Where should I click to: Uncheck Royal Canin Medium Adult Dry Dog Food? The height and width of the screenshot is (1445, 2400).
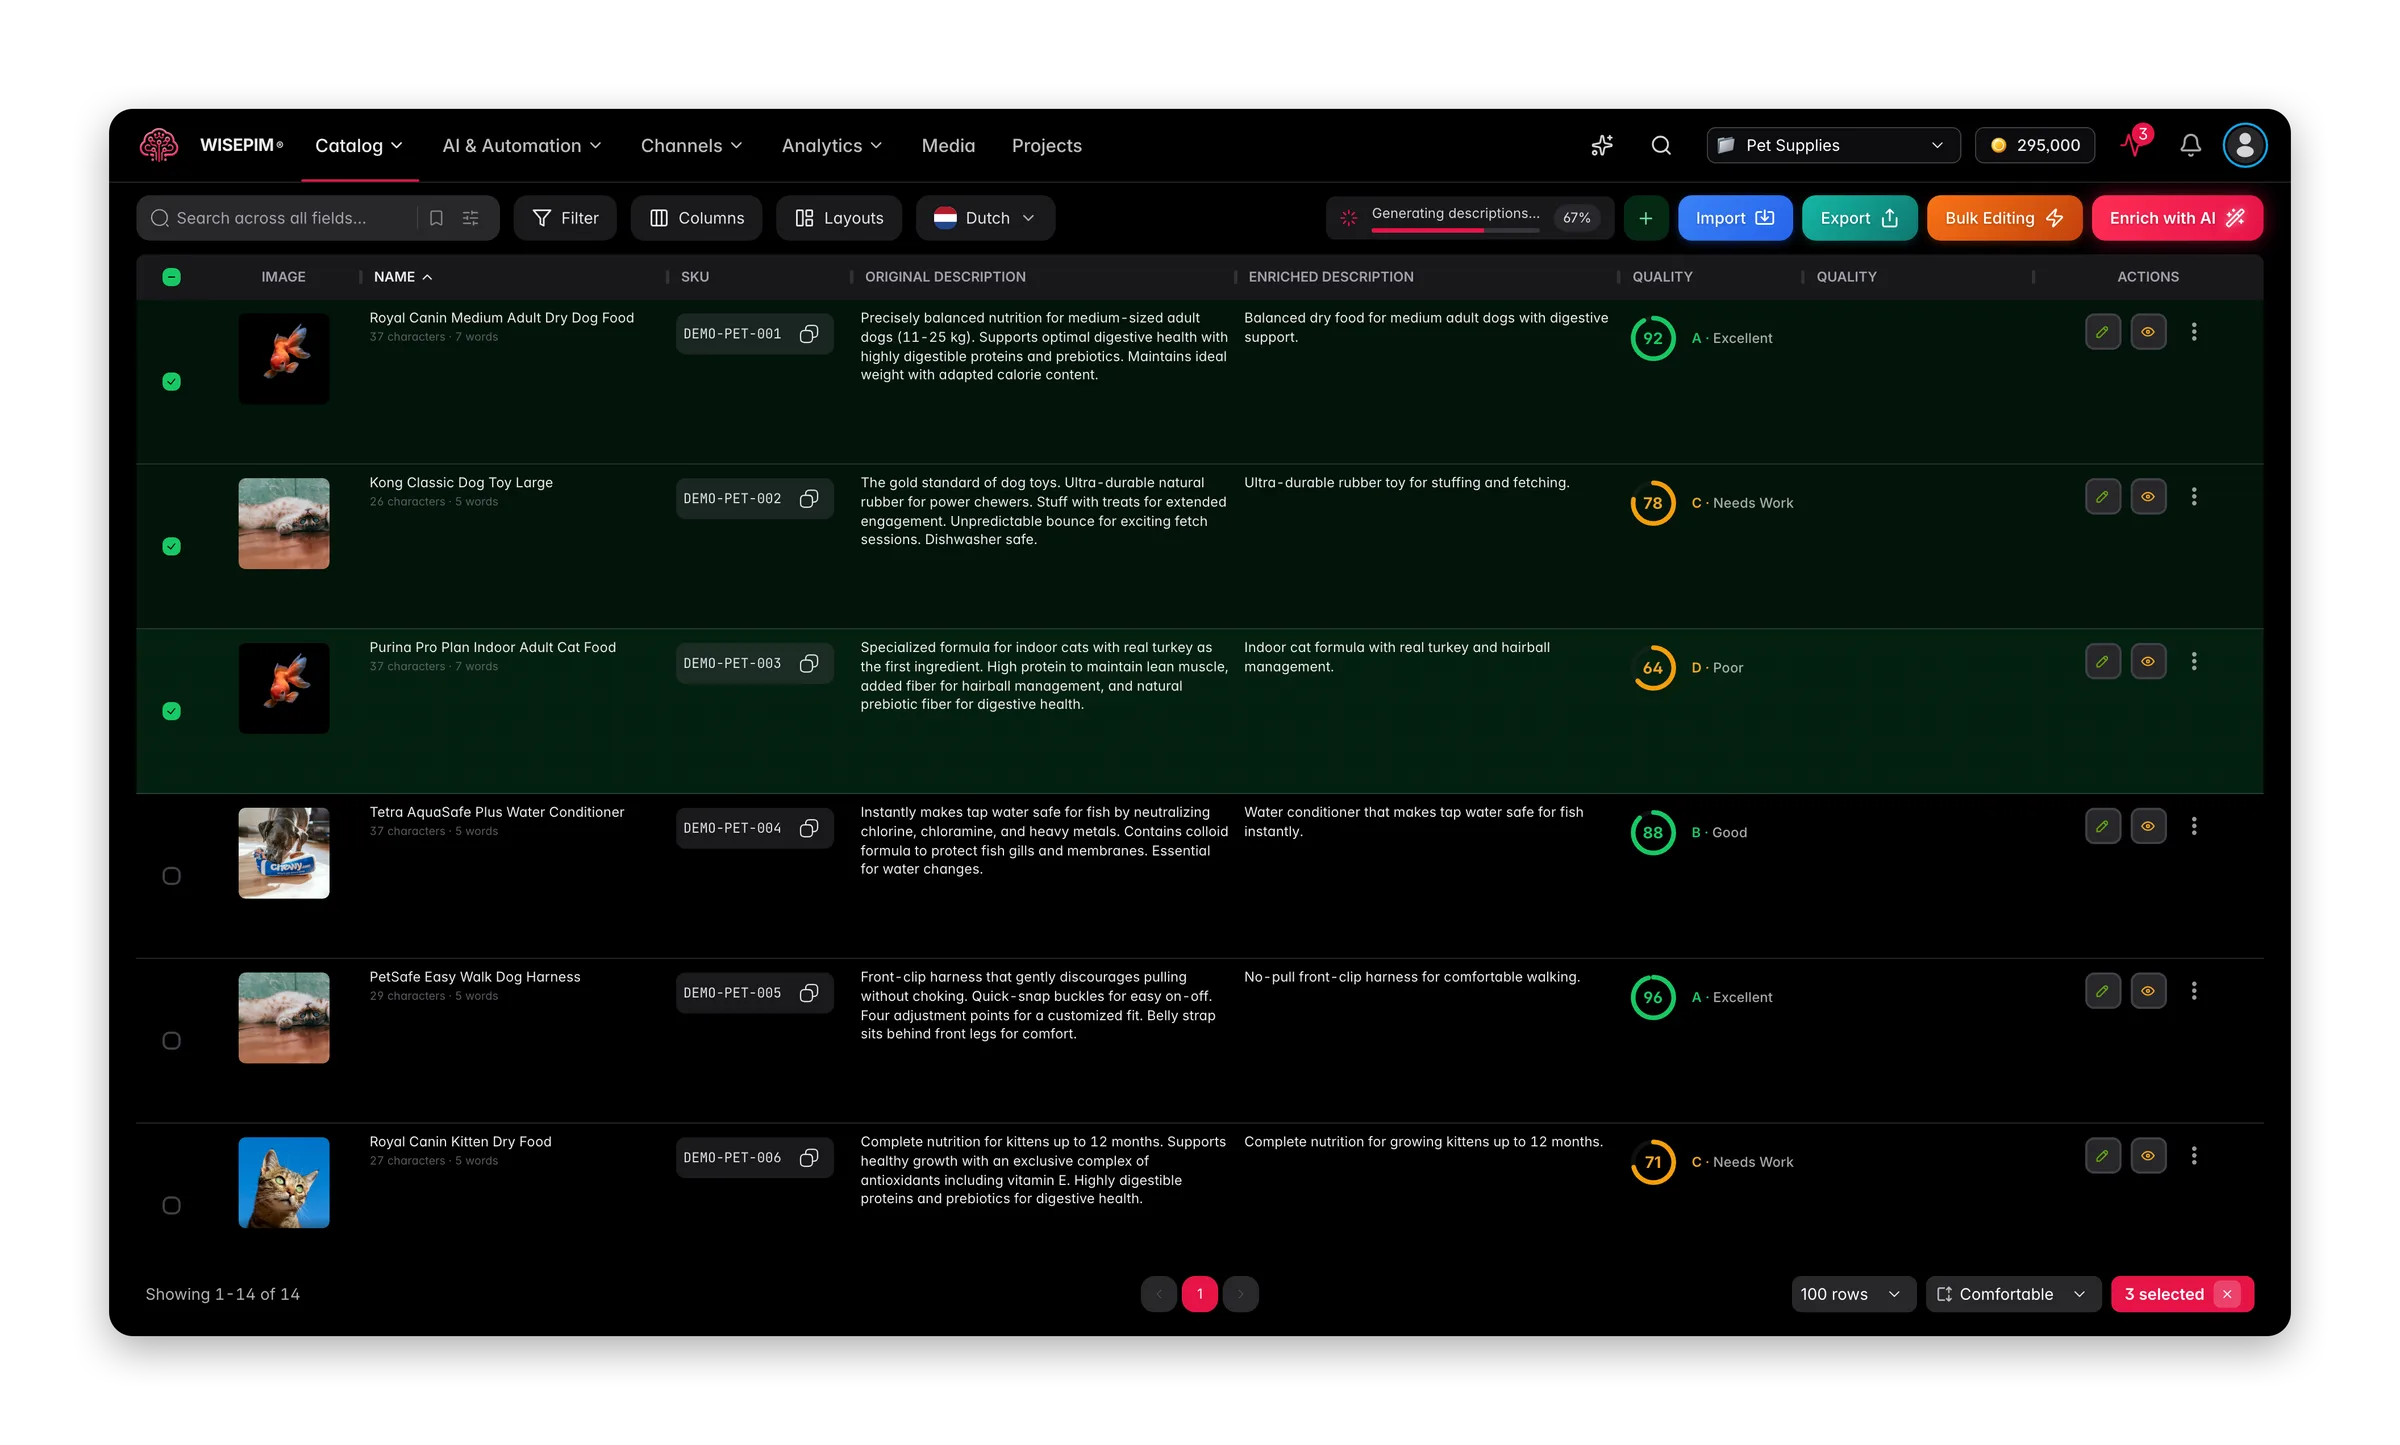point(172,382)
